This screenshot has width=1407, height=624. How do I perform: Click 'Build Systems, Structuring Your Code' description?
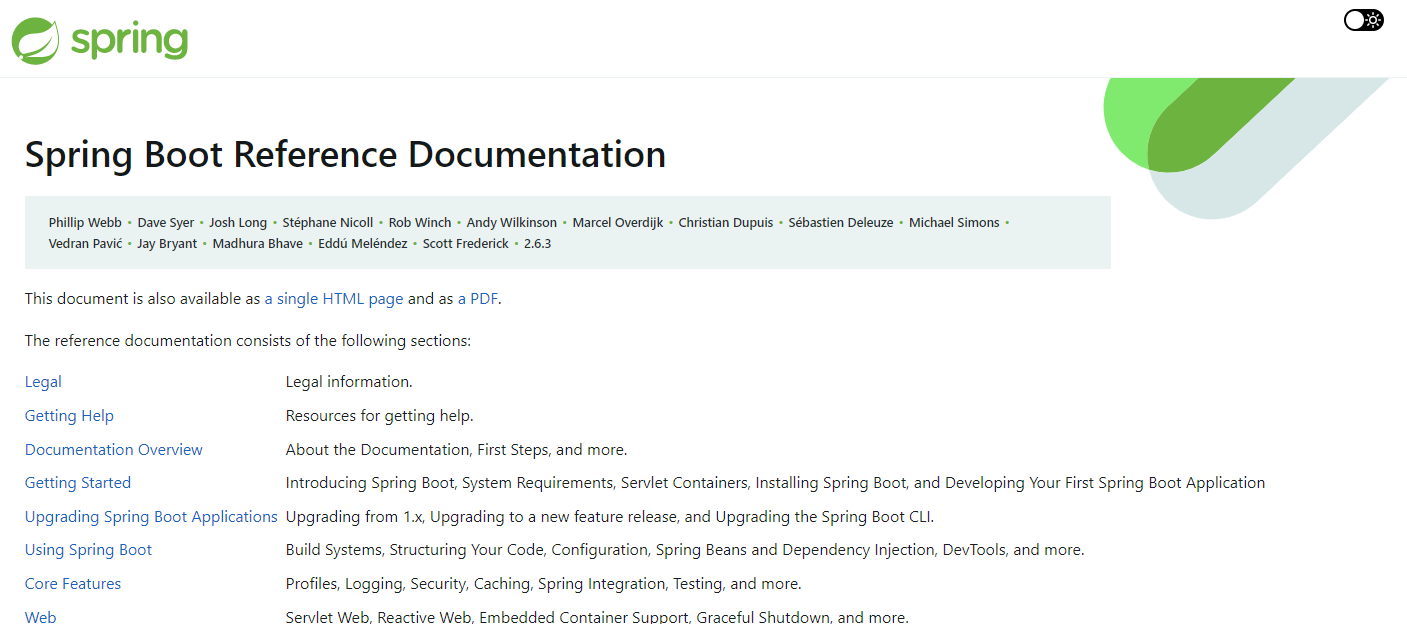coord(685,550)
